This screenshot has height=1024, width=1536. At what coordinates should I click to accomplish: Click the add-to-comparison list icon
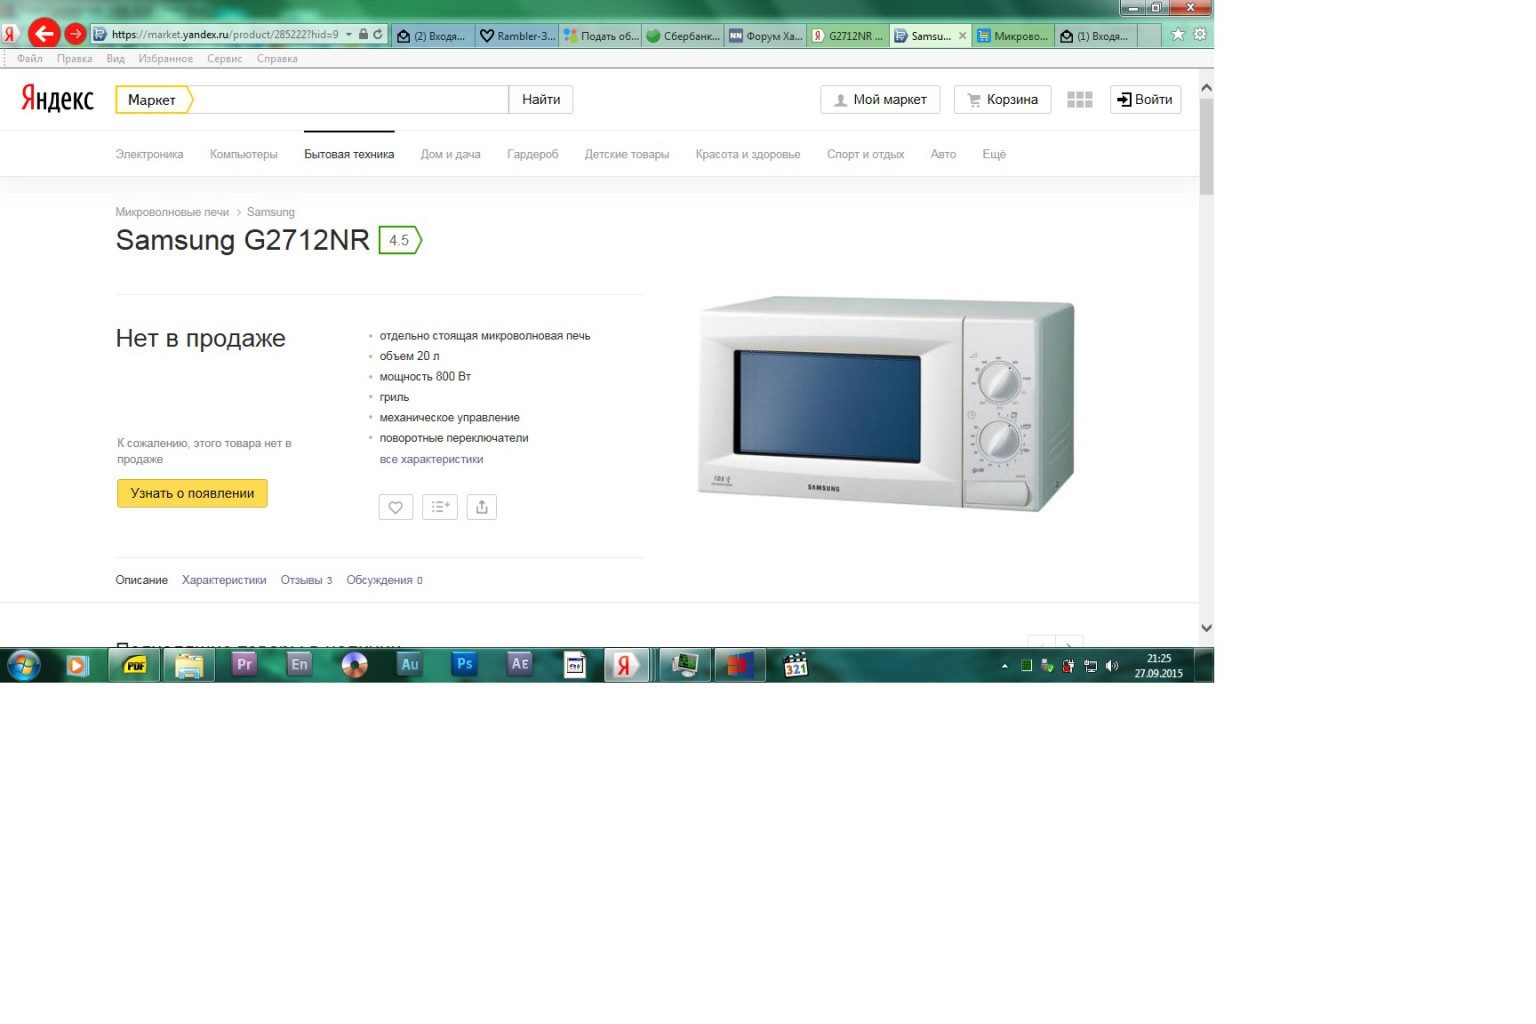440,507
